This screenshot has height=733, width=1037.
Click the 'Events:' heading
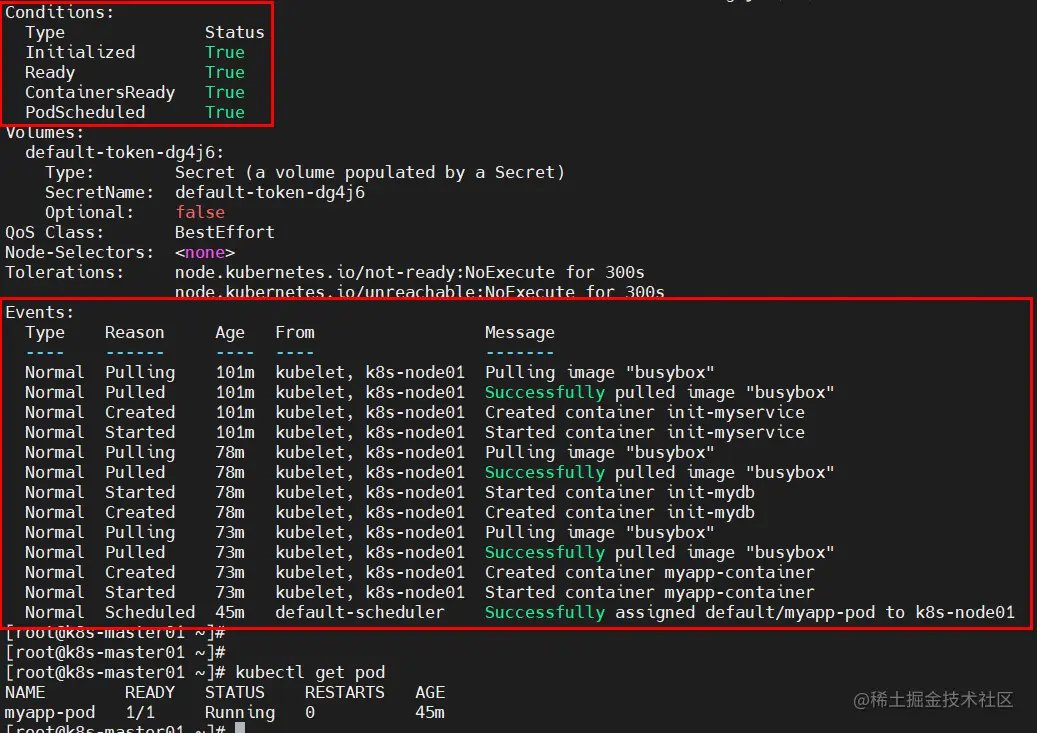point(39,312)
